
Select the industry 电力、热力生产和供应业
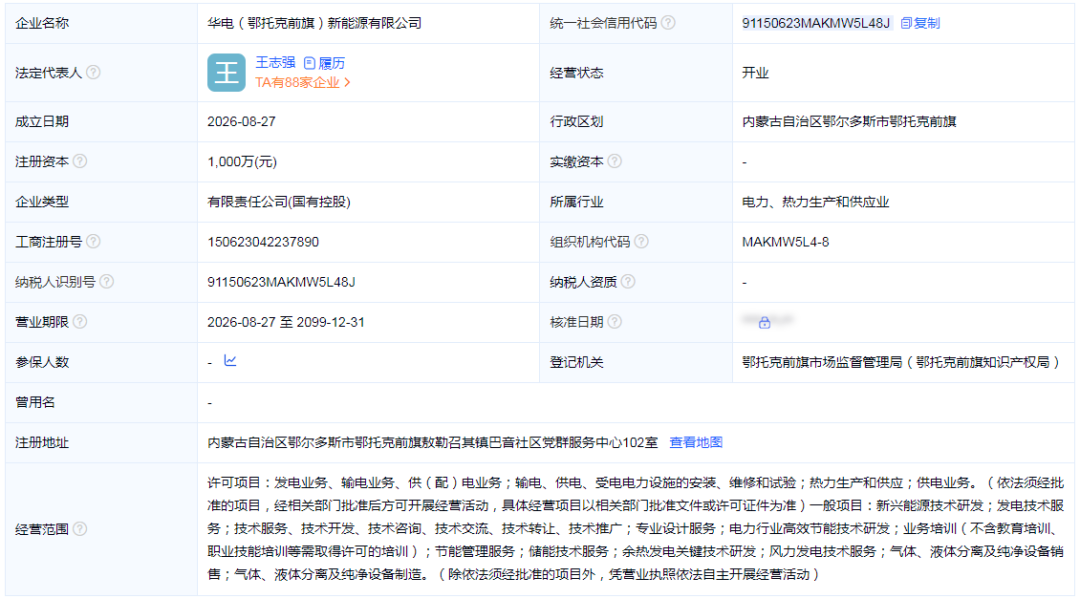tap(816, 202)
